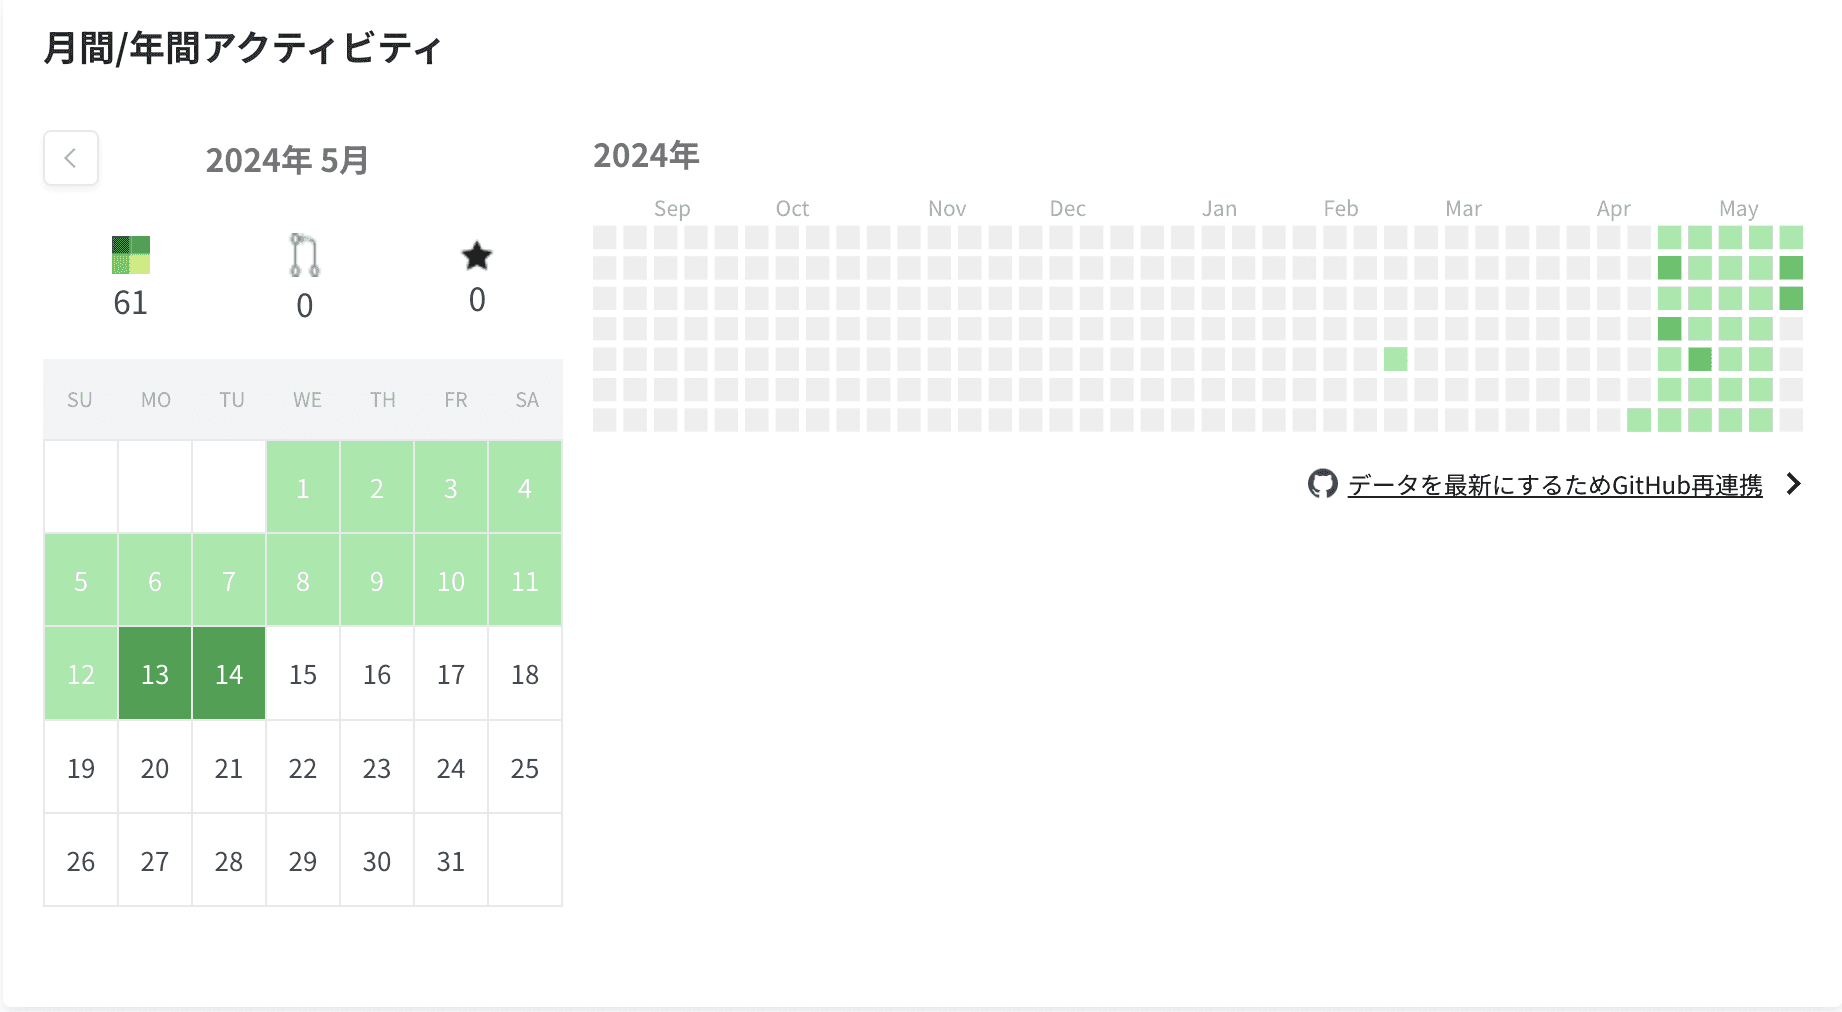Image resolution: width=1842 pixels, height=1012 pixels.
Task: Click the lone green square under Feb
Action: click(1396, 359)
